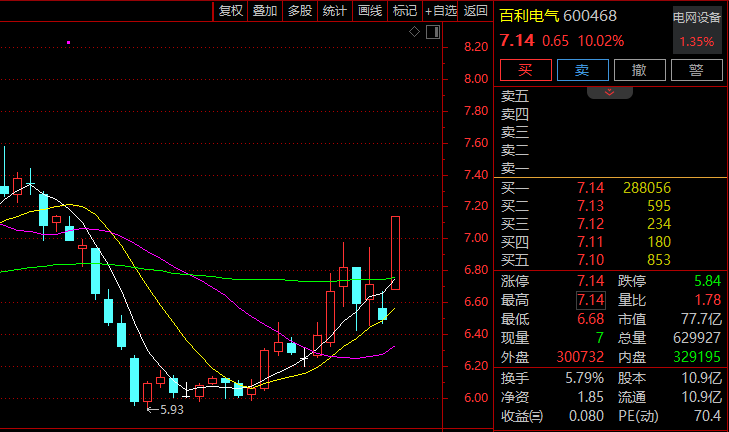Add stock with +自选 button

pyautogui.click(x=441, y=11)
